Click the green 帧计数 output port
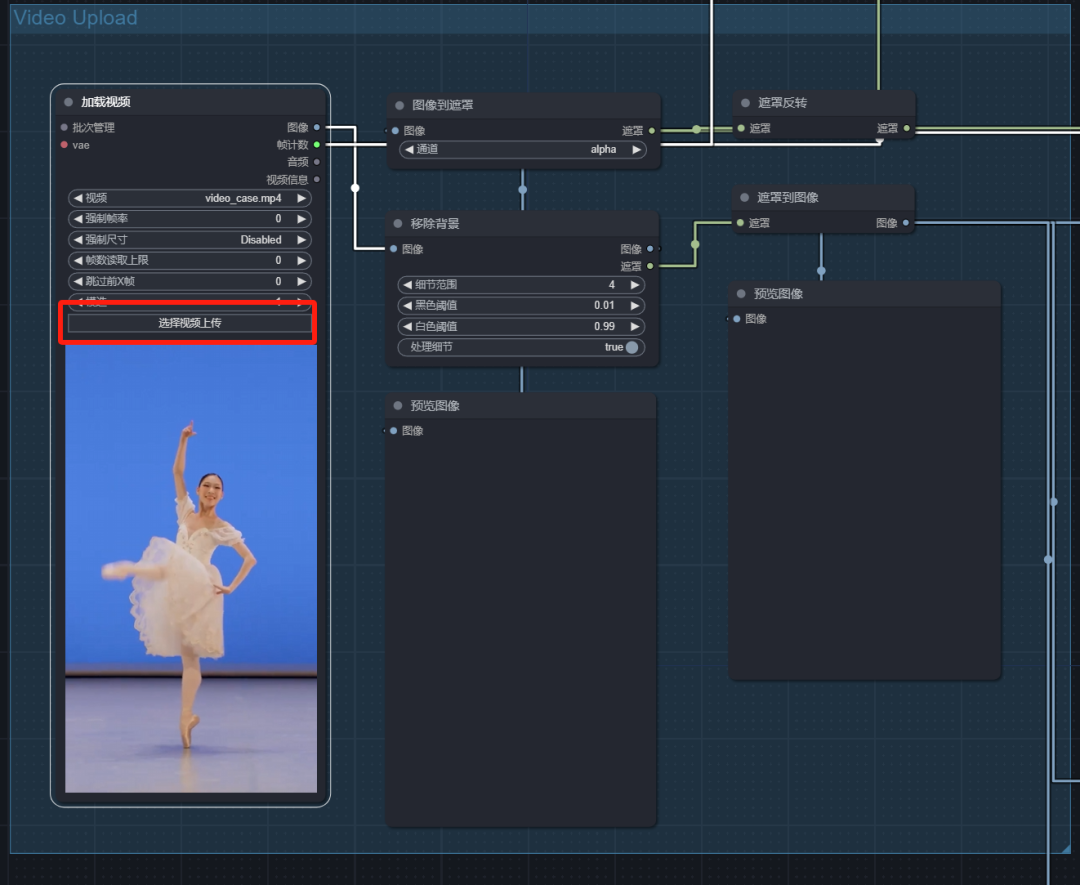 [x=317, y=145]
